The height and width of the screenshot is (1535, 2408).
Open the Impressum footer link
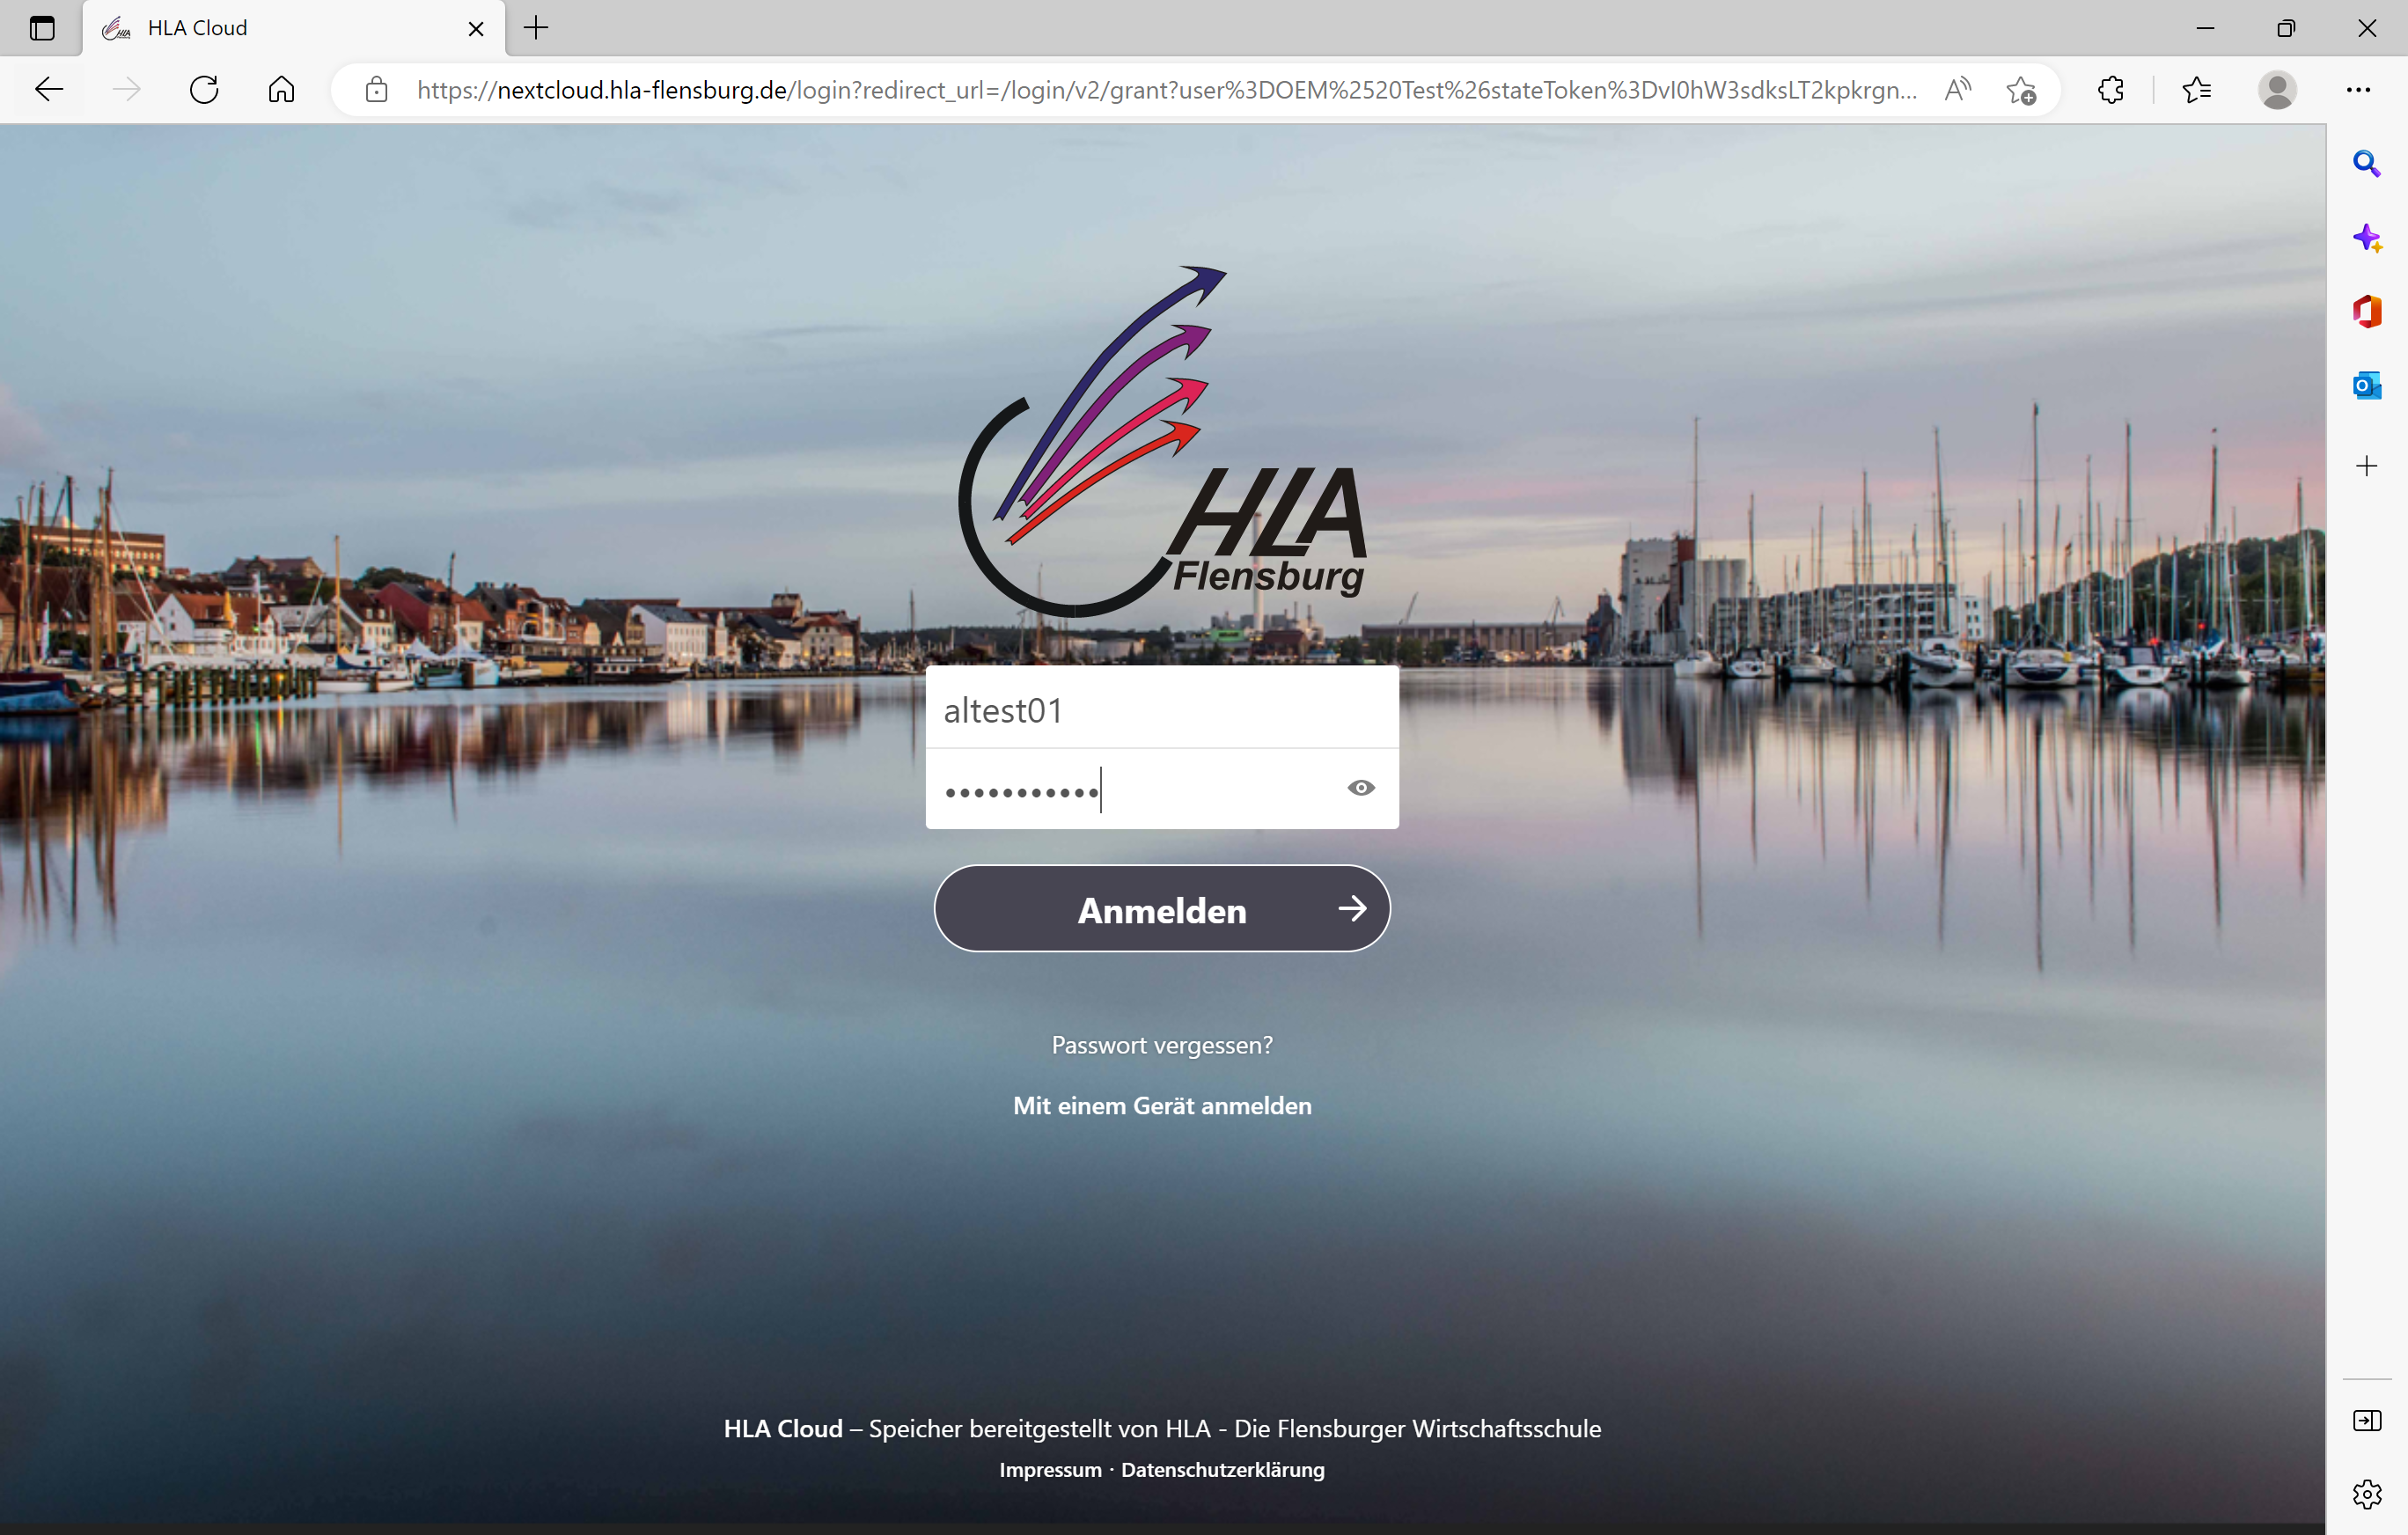coord(1050,1470)
